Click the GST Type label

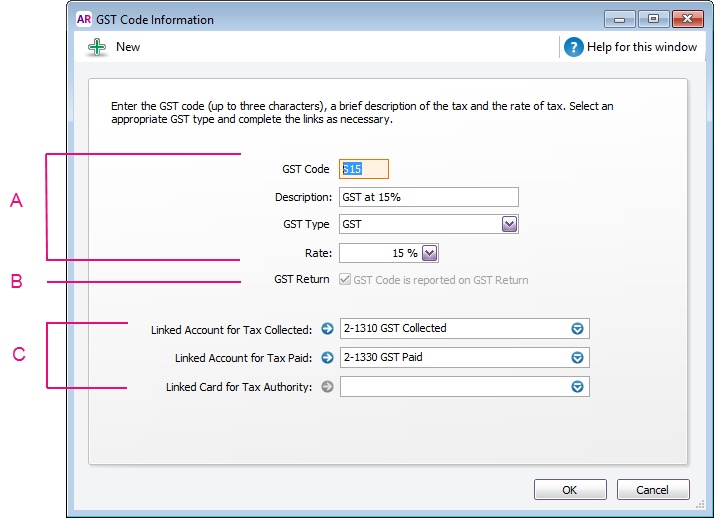pos(306,224)
